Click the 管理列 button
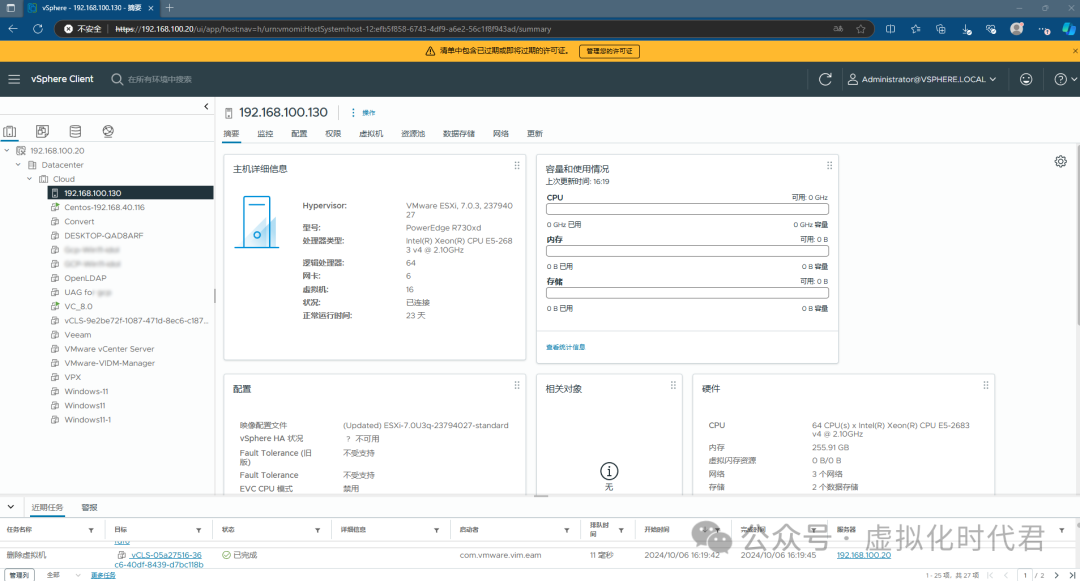Viewport: 1080px width, 581px height. pos(19,575)
